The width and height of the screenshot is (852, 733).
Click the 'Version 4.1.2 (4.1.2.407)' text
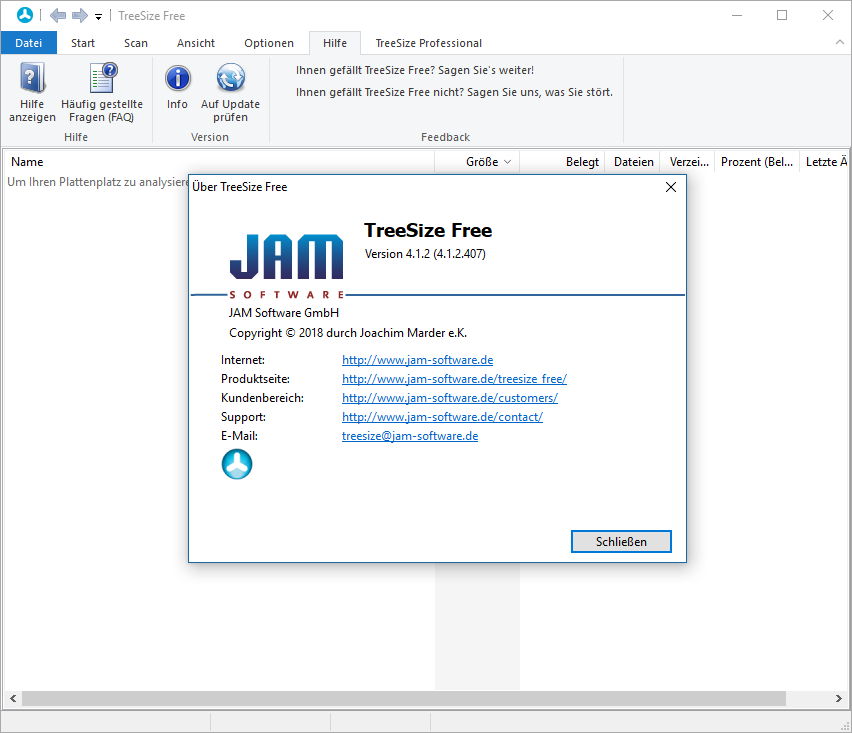pyautogui.click(x=425, y=254)
